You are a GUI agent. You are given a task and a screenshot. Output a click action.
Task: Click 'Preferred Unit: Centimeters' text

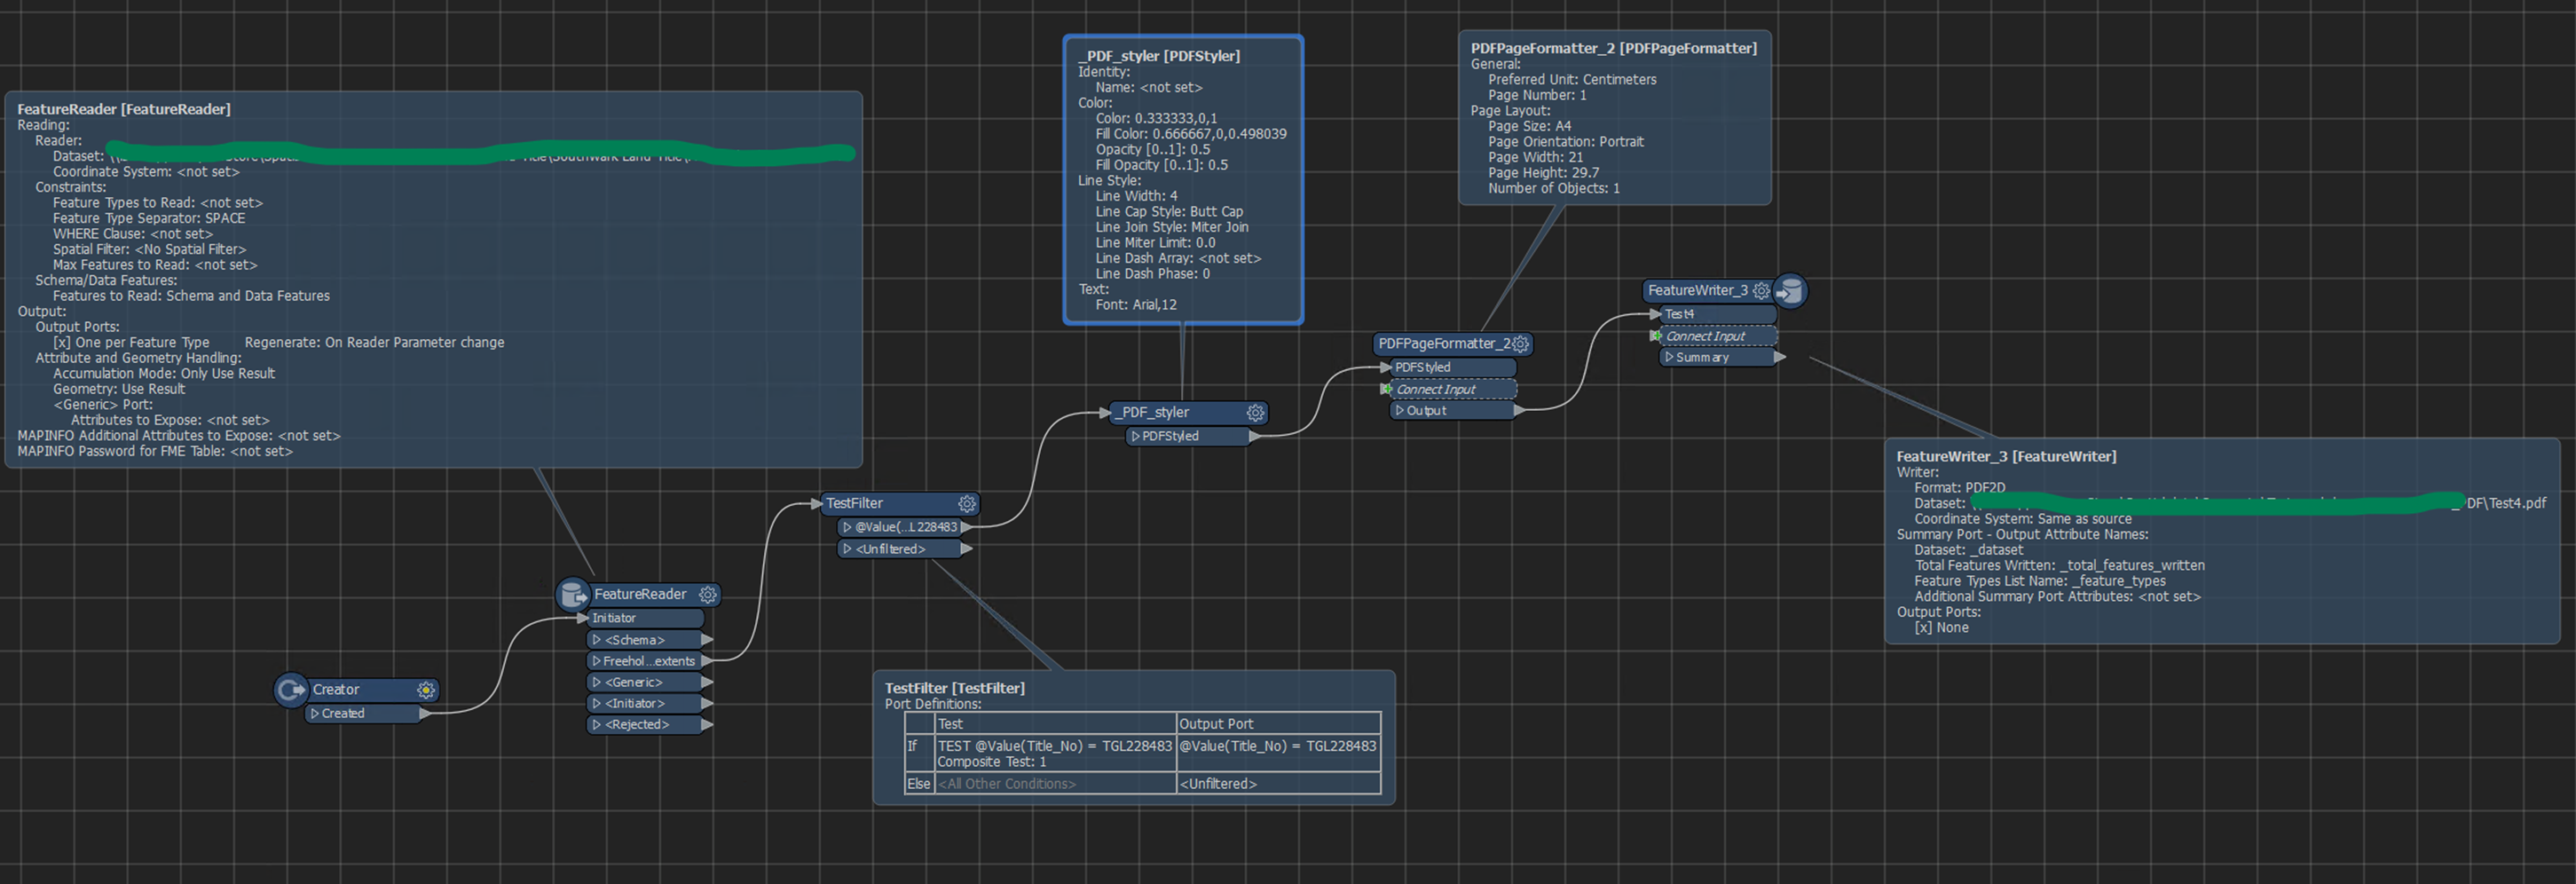(x=1572, y=80)
